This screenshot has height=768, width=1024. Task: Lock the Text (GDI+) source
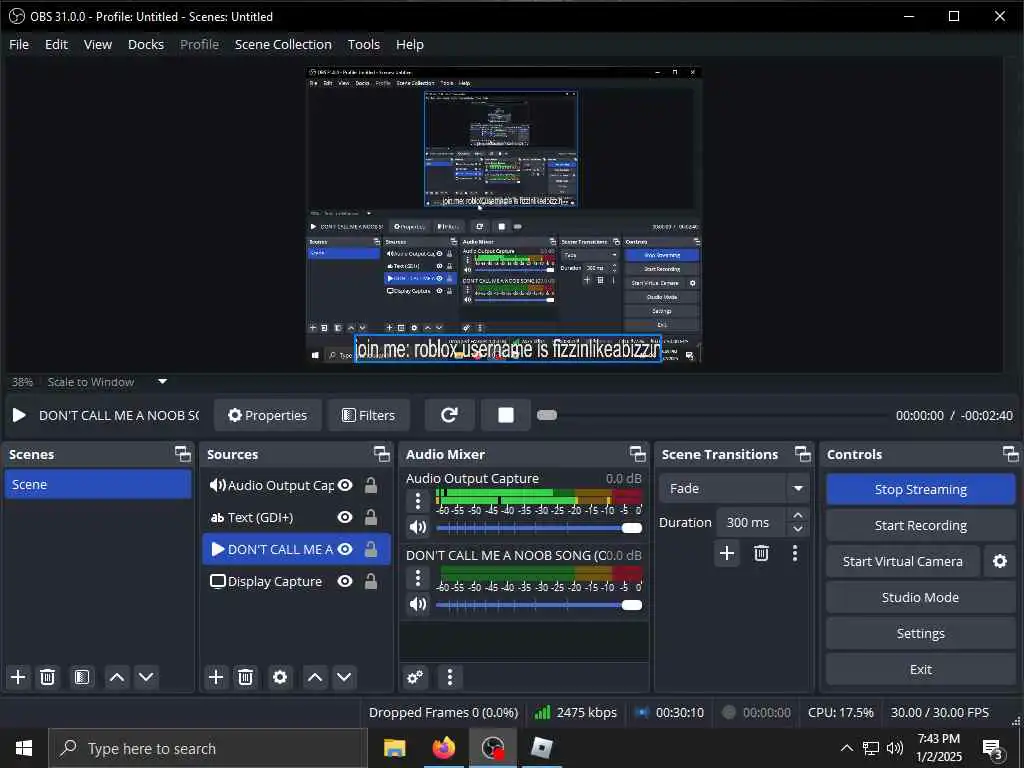coord(370,518)
